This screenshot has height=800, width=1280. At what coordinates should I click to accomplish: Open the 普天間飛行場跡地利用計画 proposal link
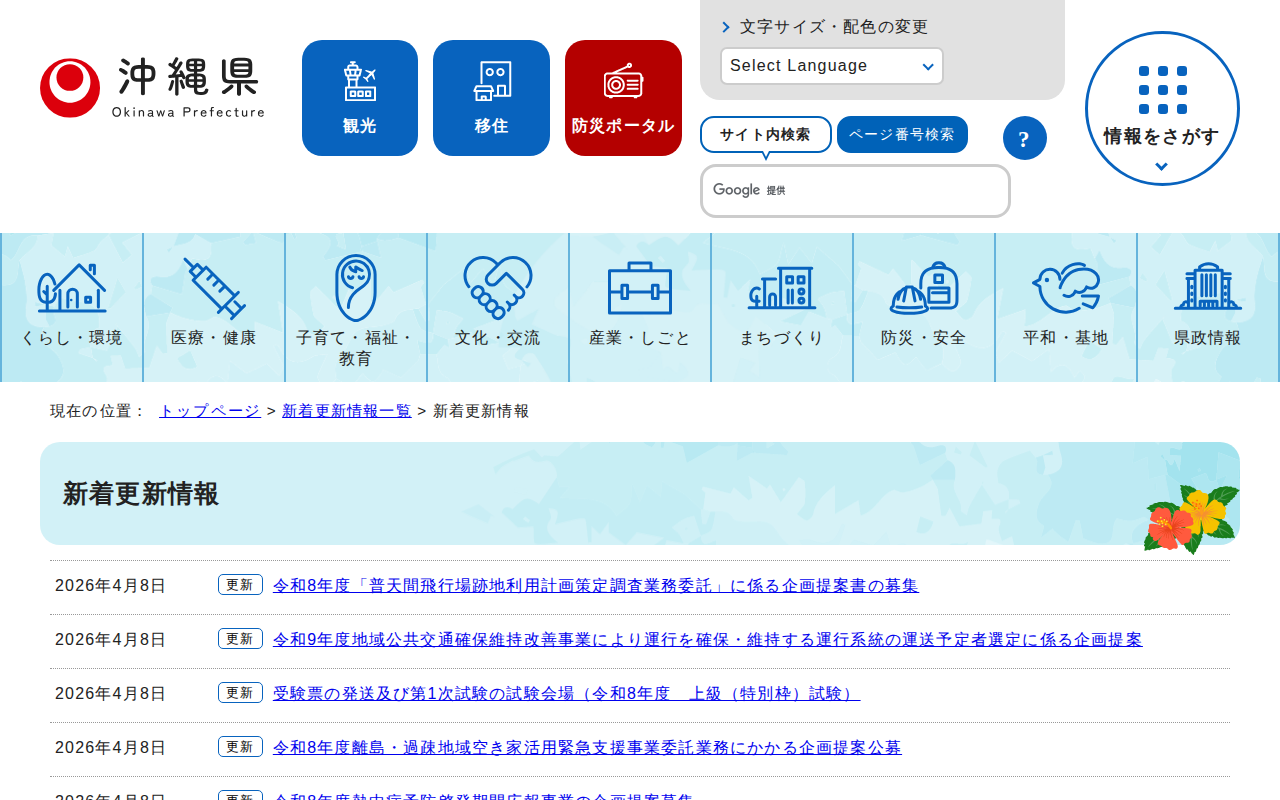point(595,586)
